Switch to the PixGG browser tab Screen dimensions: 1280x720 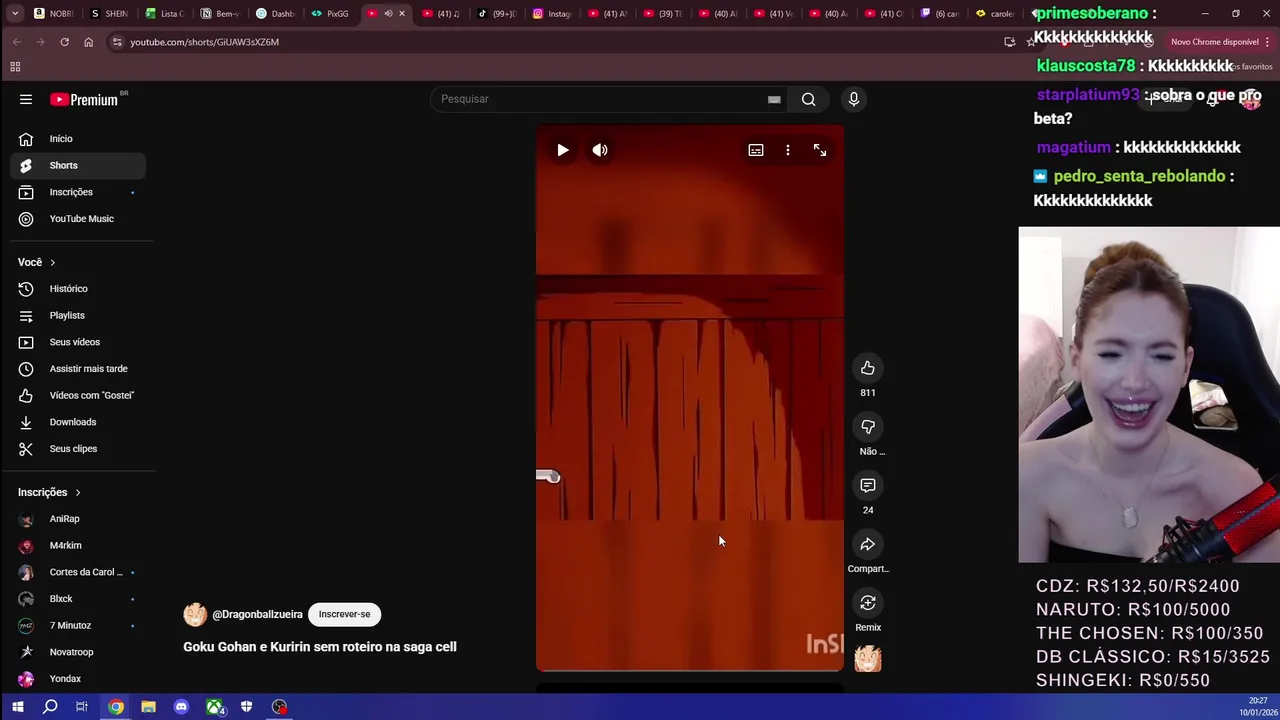point(331,14)
